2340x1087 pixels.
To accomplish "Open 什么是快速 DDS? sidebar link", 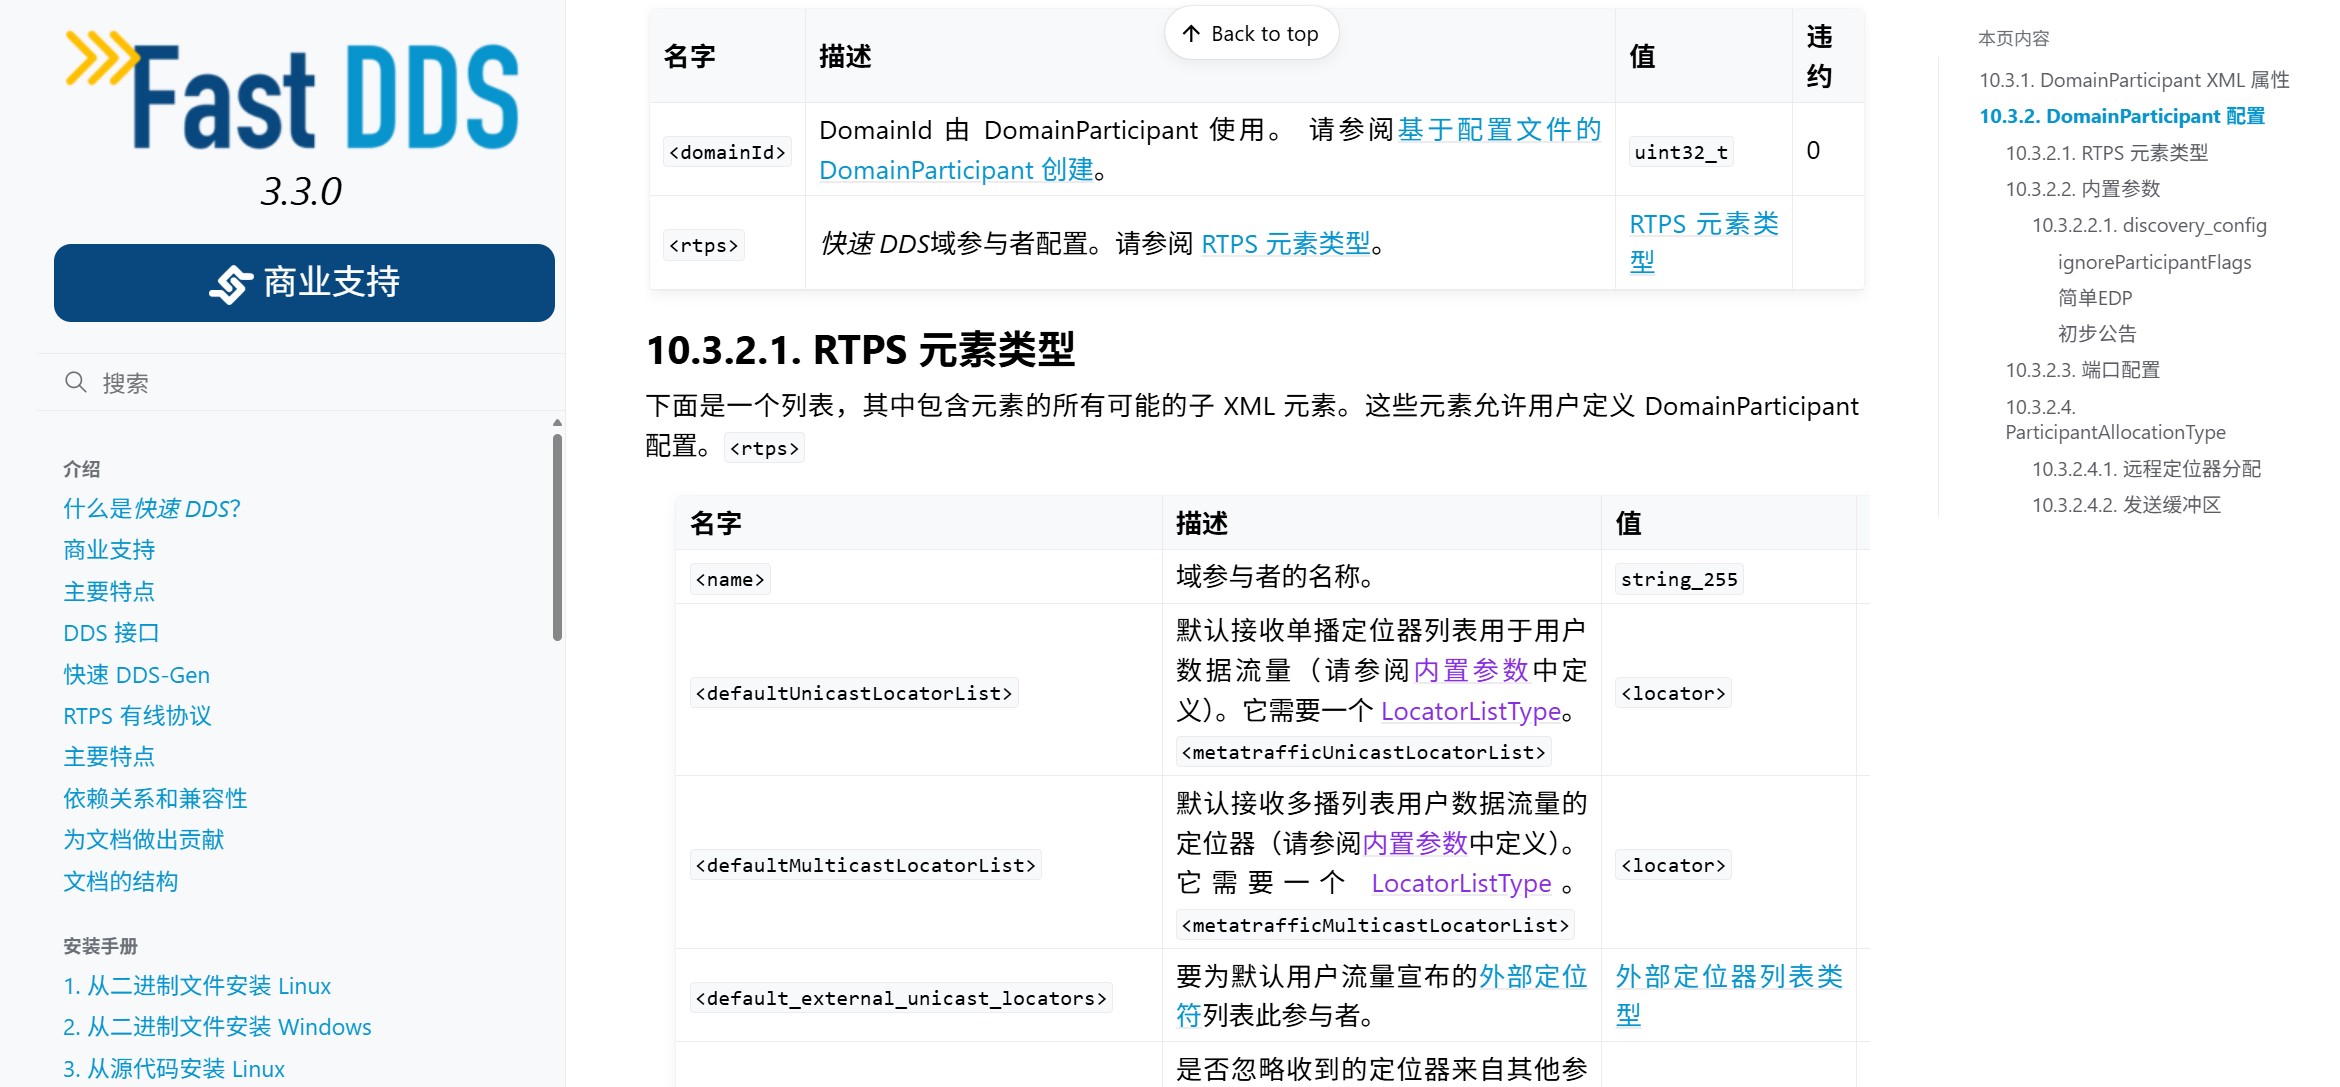I will 152,508.
